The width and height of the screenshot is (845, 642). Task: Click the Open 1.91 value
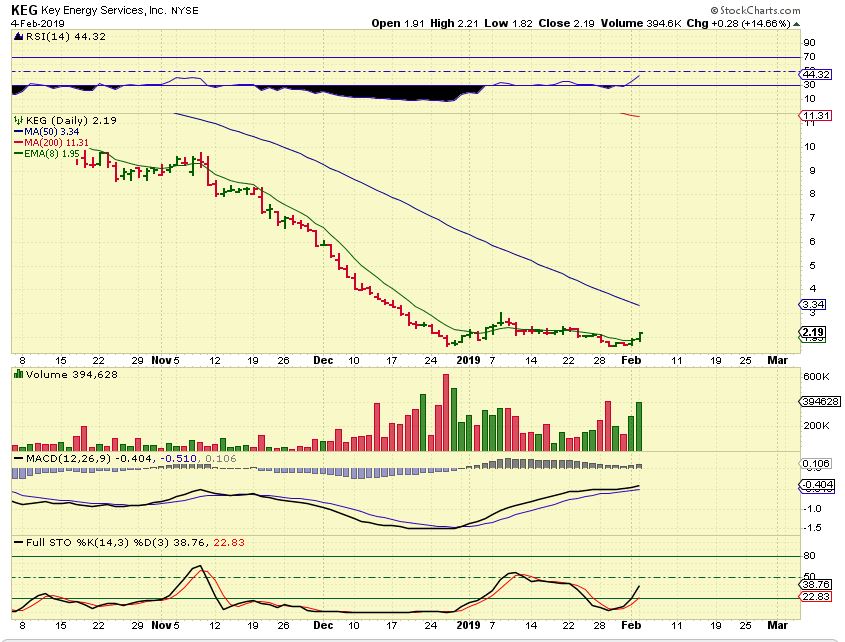[x=398, y=24]
